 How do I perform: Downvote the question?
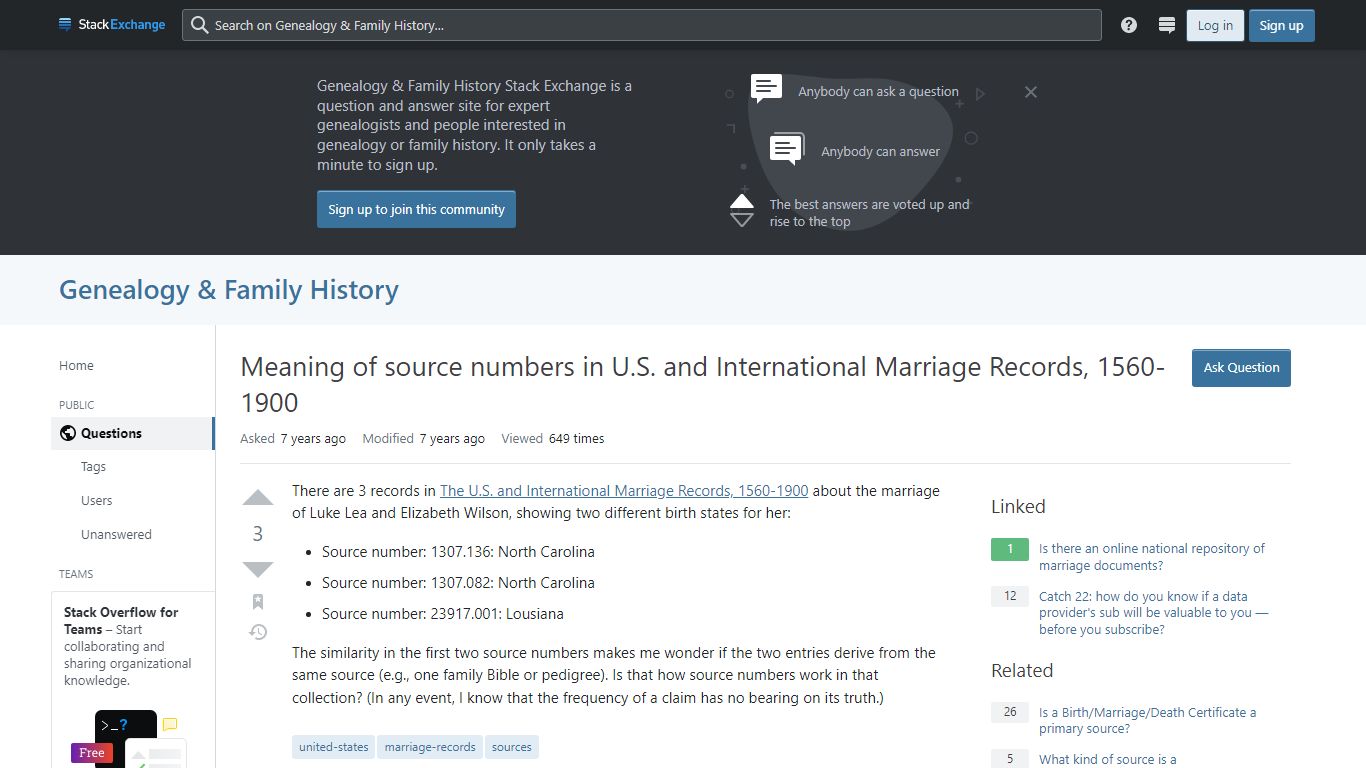point(258,569)
